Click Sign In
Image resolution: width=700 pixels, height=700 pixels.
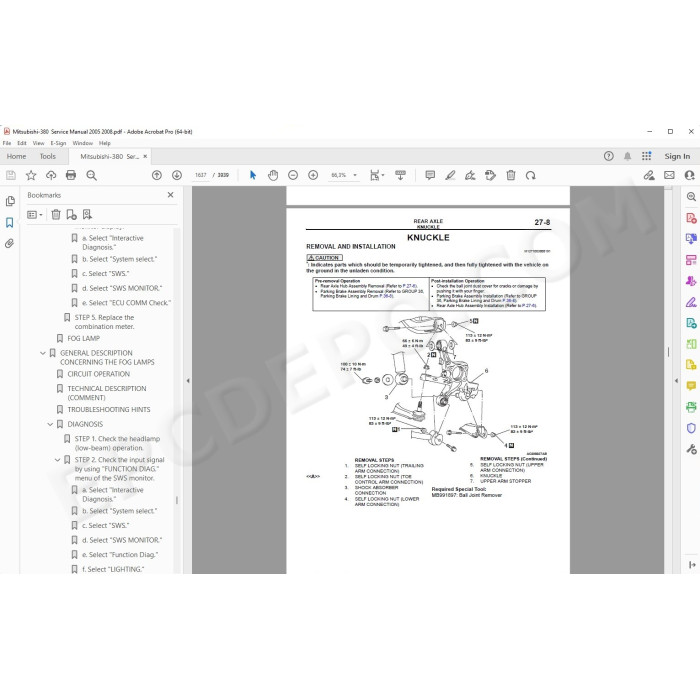click(677, 156)
